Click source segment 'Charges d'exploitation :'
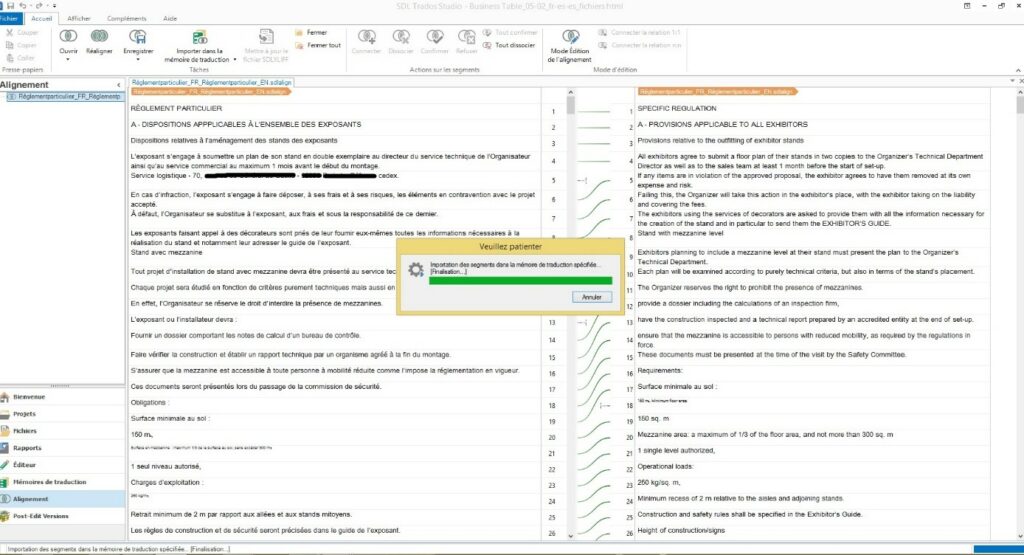Screen dimensions: 1024x555 [167, 483]
